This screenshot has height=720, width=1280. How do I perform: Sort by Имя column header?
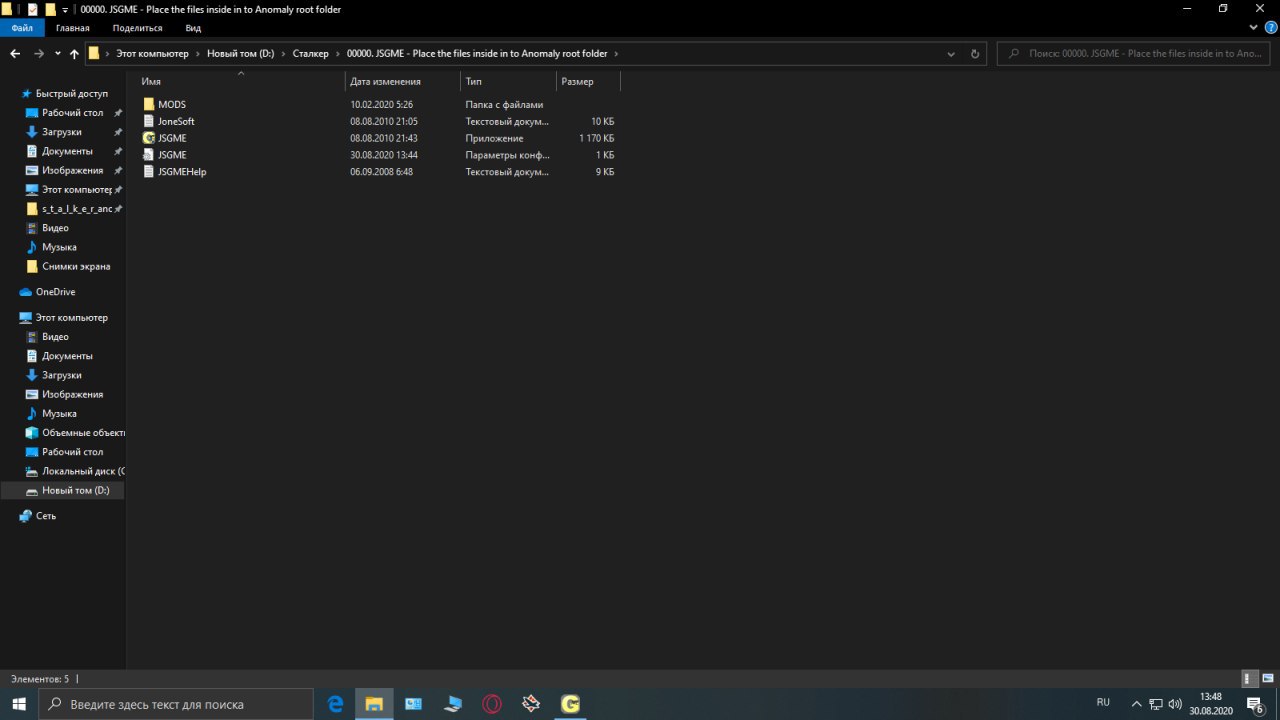click(241, 82)
